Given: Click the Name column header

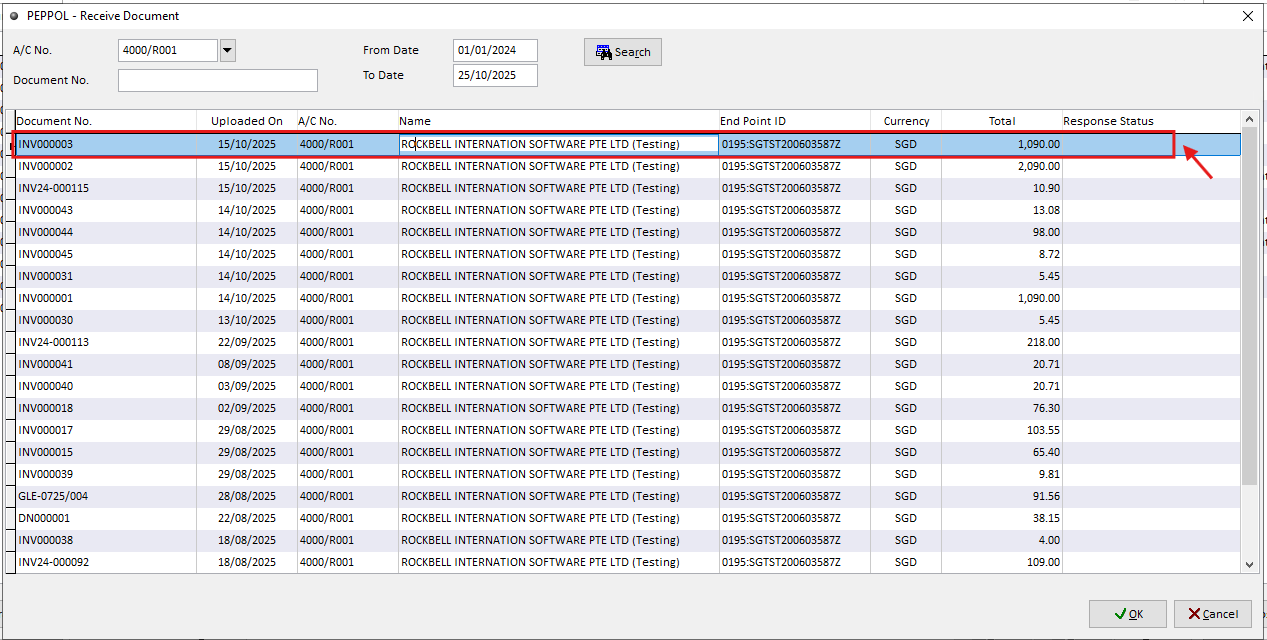Looking at the screenshot, I should (559, 121).
